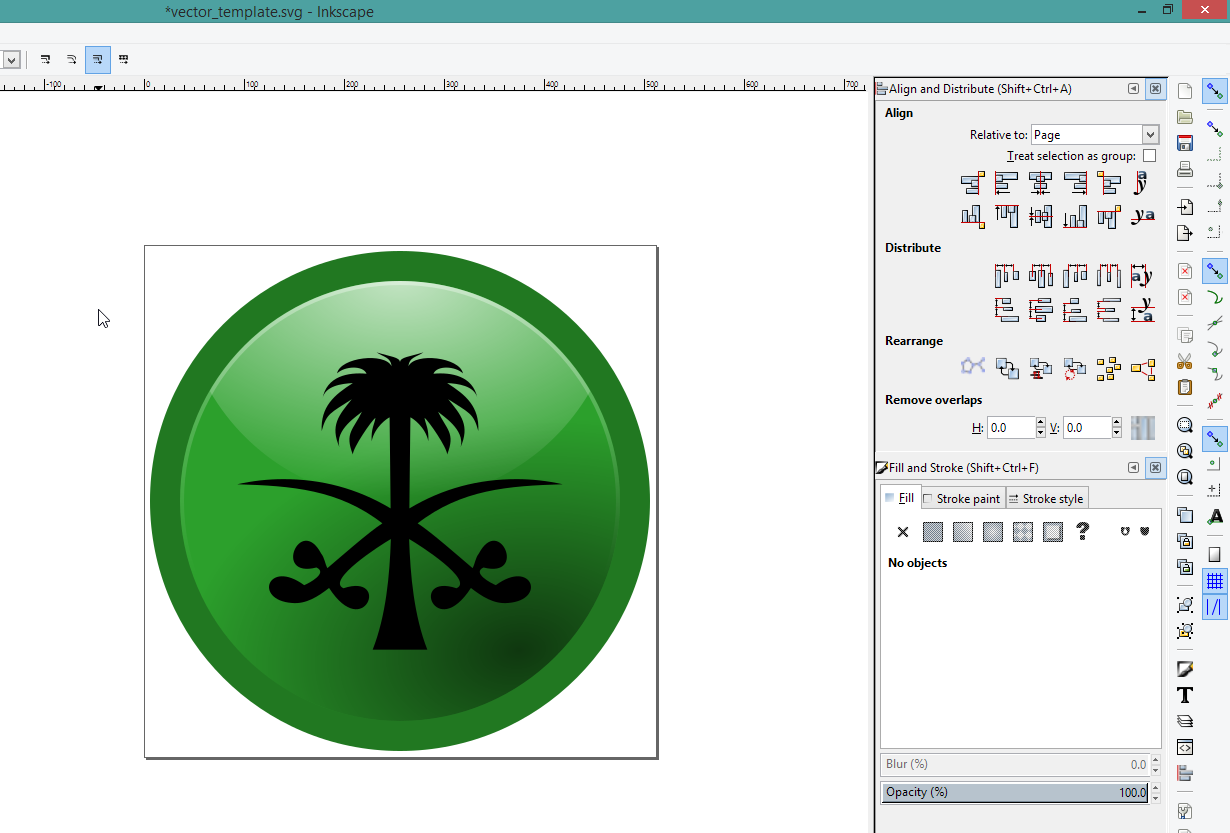Set fill rule to nonzero
The width and height of the screenshot is (1230, 833).
click(1145, 532)
